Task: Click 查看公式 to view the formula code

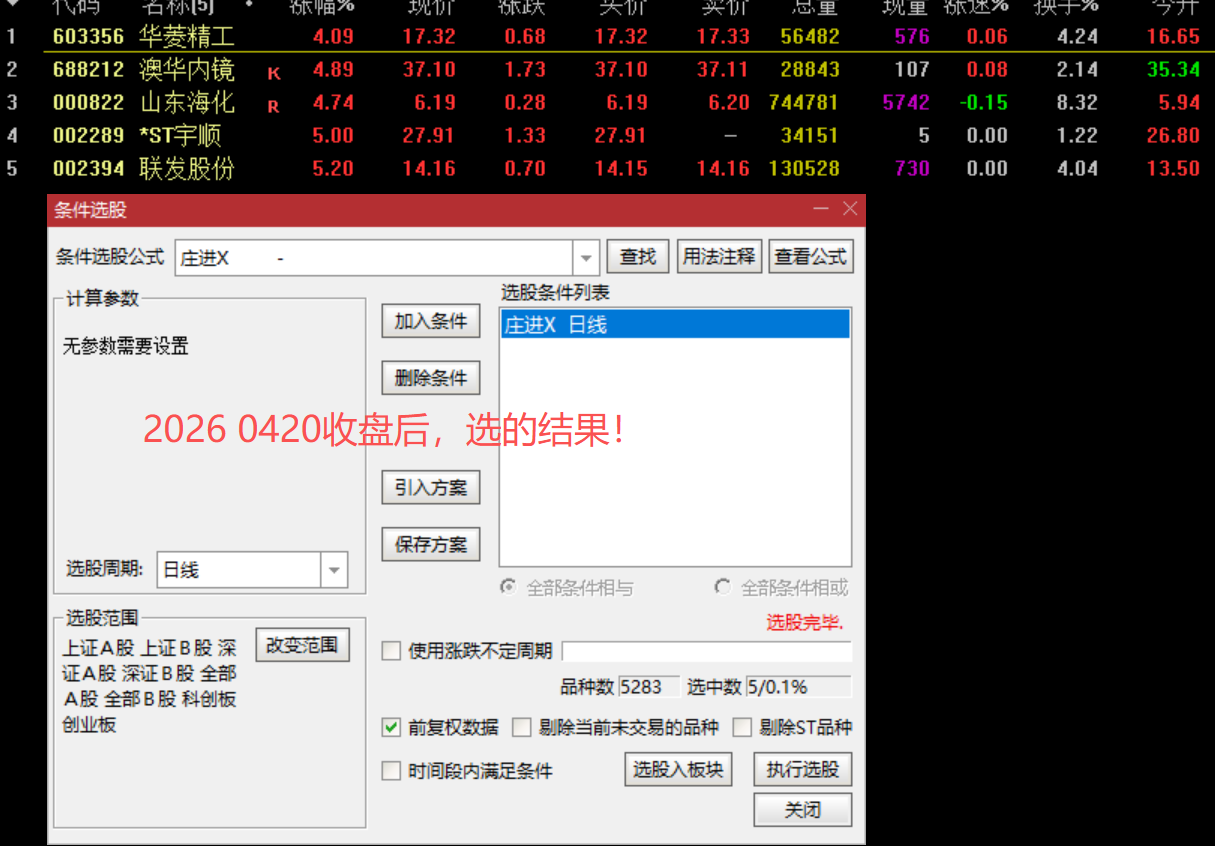Action: 810,256
